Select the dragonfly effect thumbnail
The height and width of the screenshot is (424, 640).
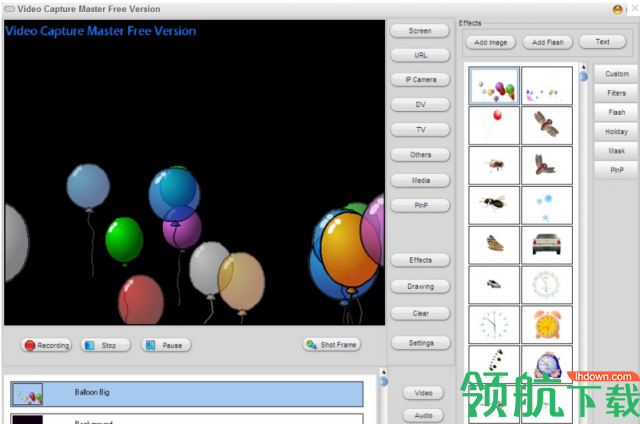pyautogui.click(x=547, y=126)
